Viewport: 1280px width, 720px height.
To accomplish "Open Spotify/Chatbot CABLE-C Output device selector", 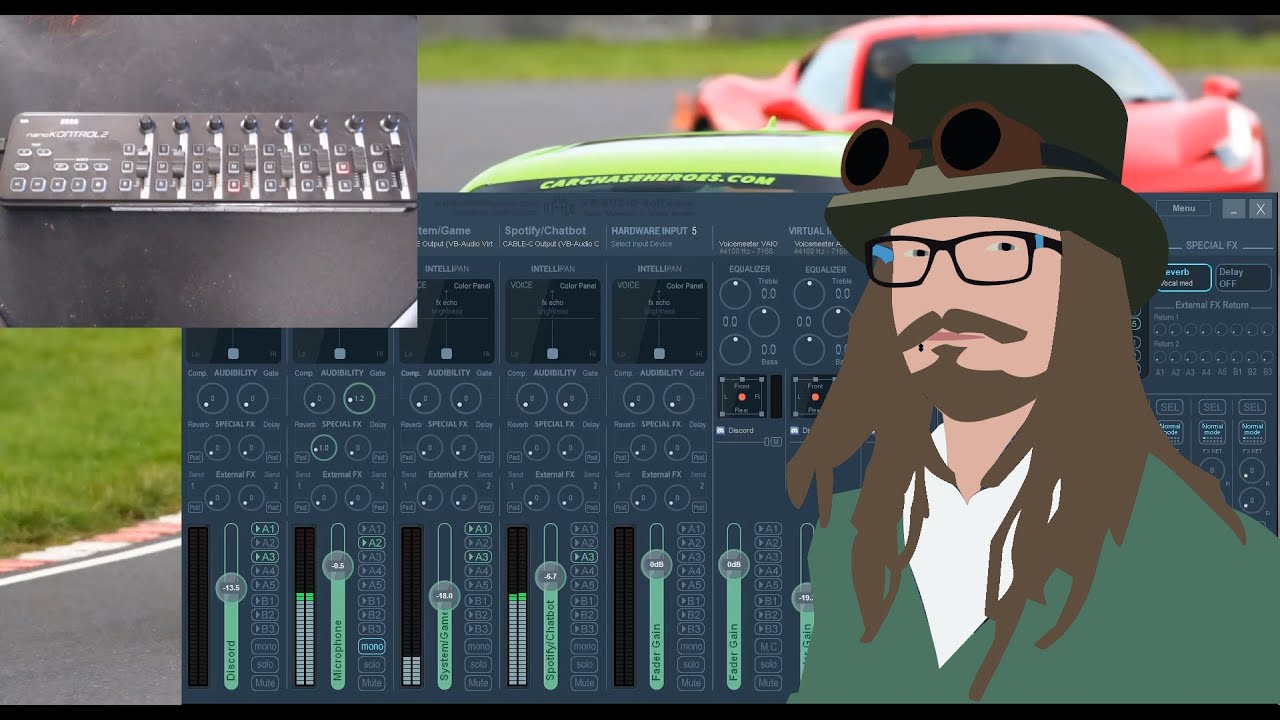I will click(x=551, y=244).
